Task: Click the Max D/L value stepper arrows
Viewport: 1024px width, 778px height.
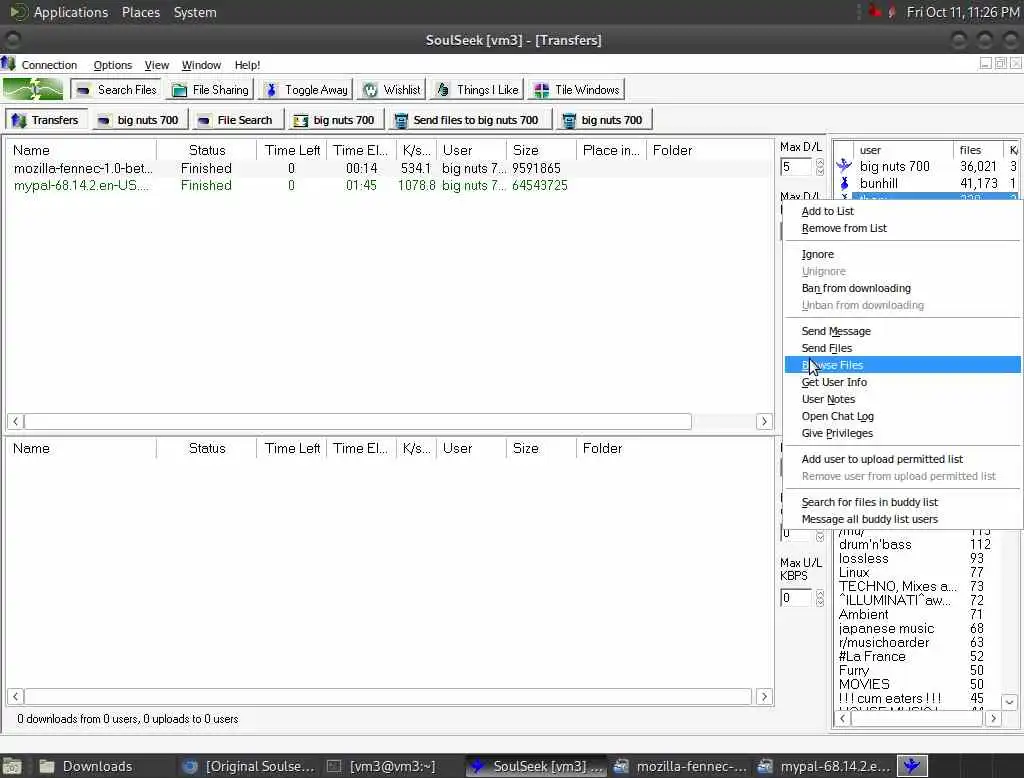Action: tap(820, 167)
